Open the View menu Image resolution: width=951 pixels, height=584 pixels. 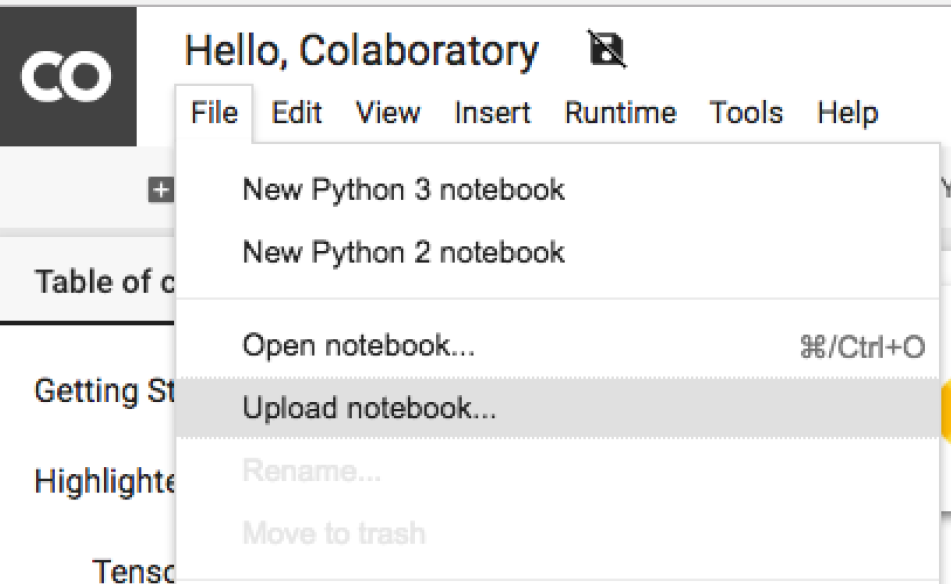point(388,113)
